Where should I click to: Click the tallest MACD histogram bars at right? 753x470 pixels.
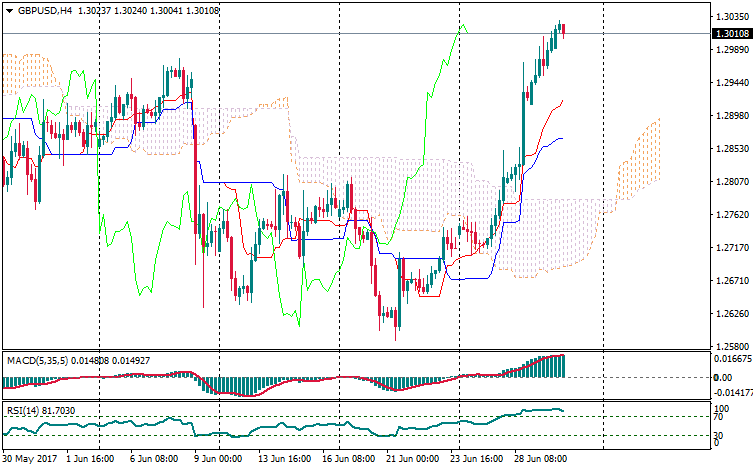560,366
